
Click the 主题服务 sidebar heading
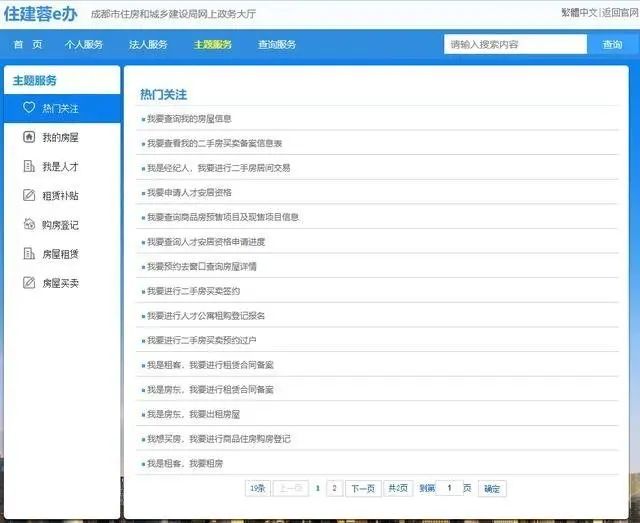(x=35, y=80)
